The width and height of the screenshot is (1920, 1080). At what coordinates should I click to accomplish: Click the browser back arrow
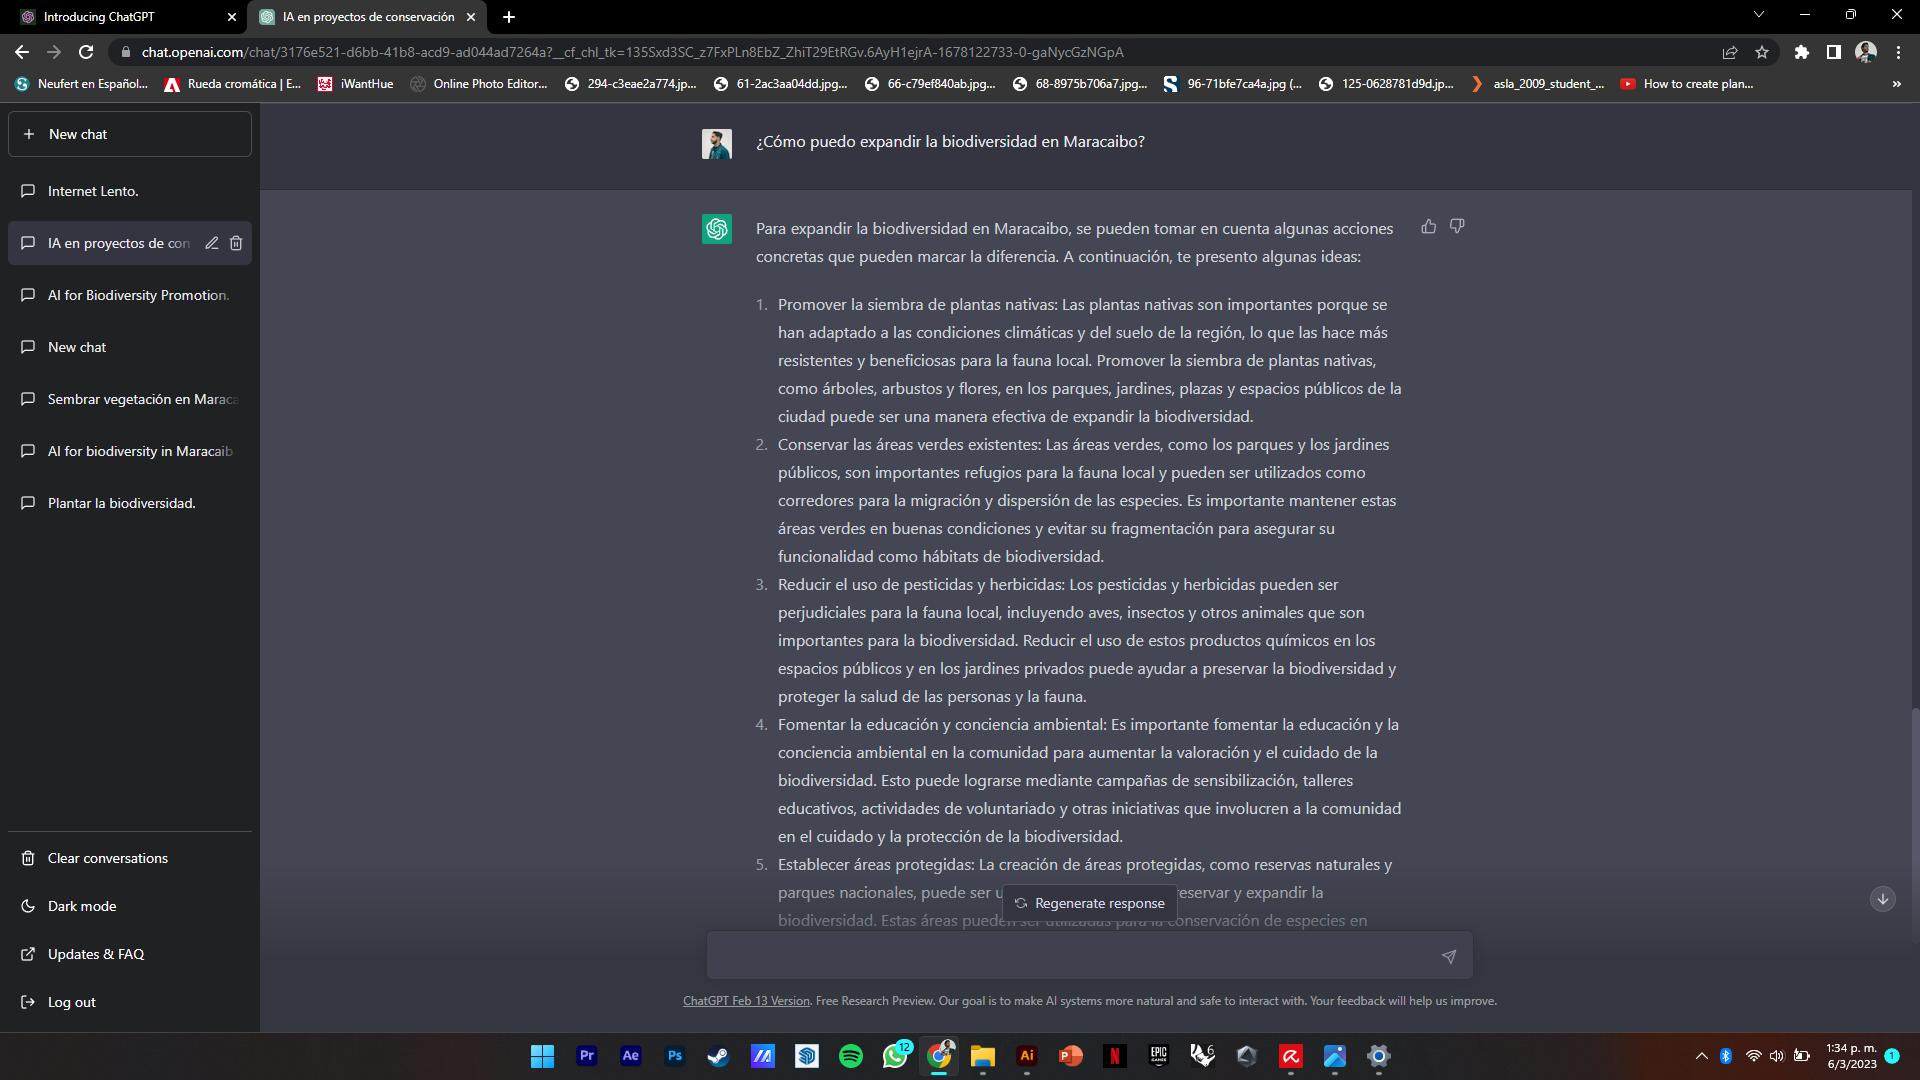tap(22, 52)
